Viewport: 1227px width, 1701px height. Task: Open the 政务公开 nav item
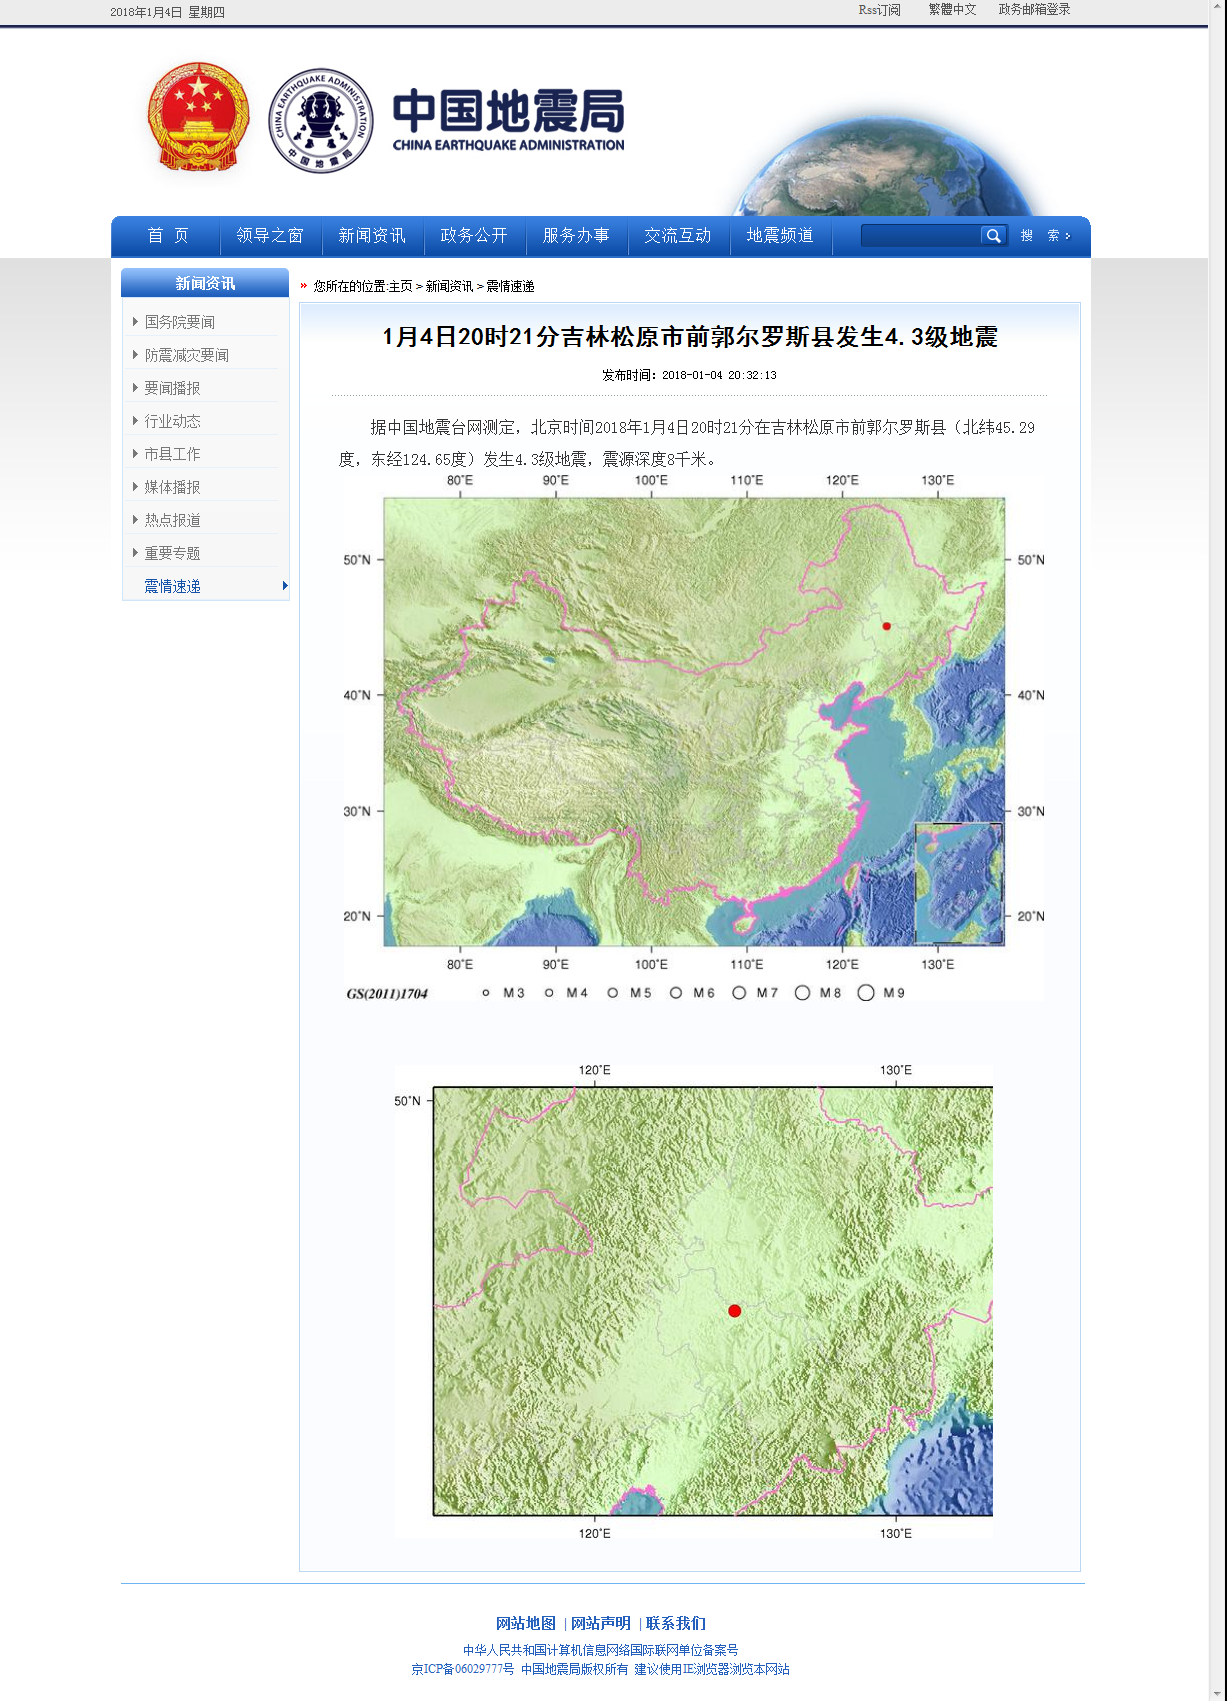click(x=474, y=236)
